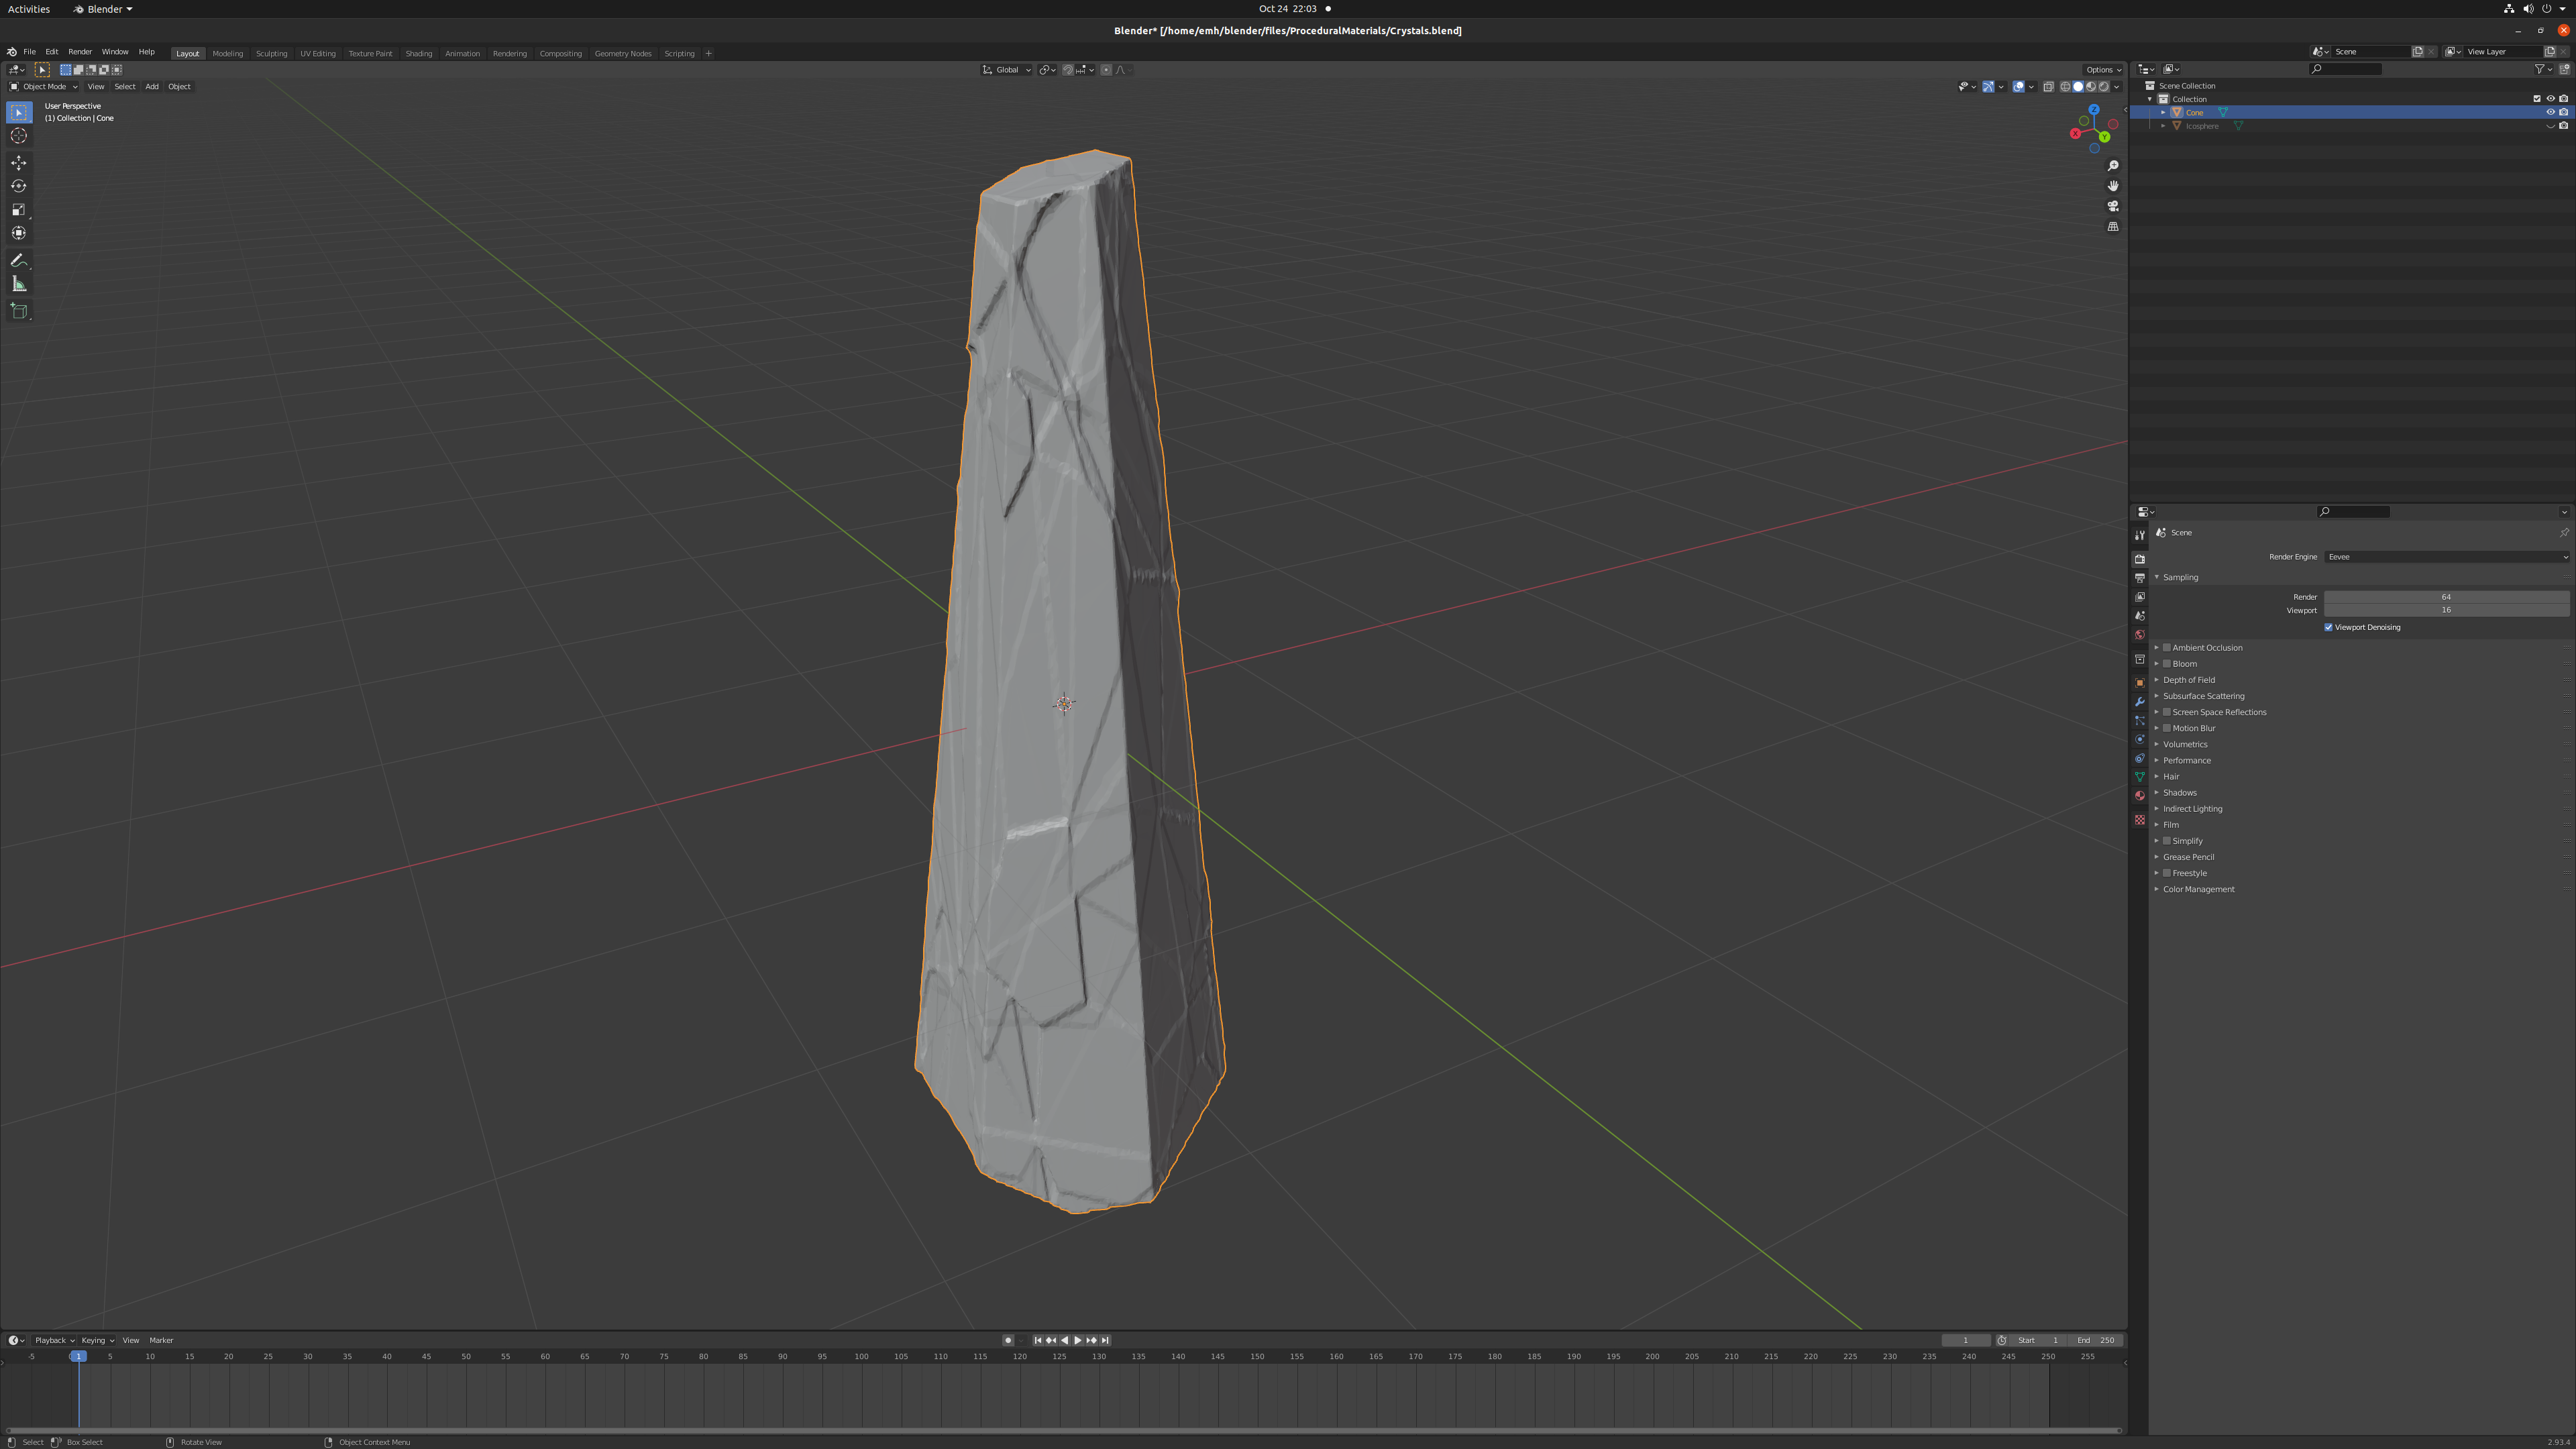Open the Physics properties tab

2139,739
